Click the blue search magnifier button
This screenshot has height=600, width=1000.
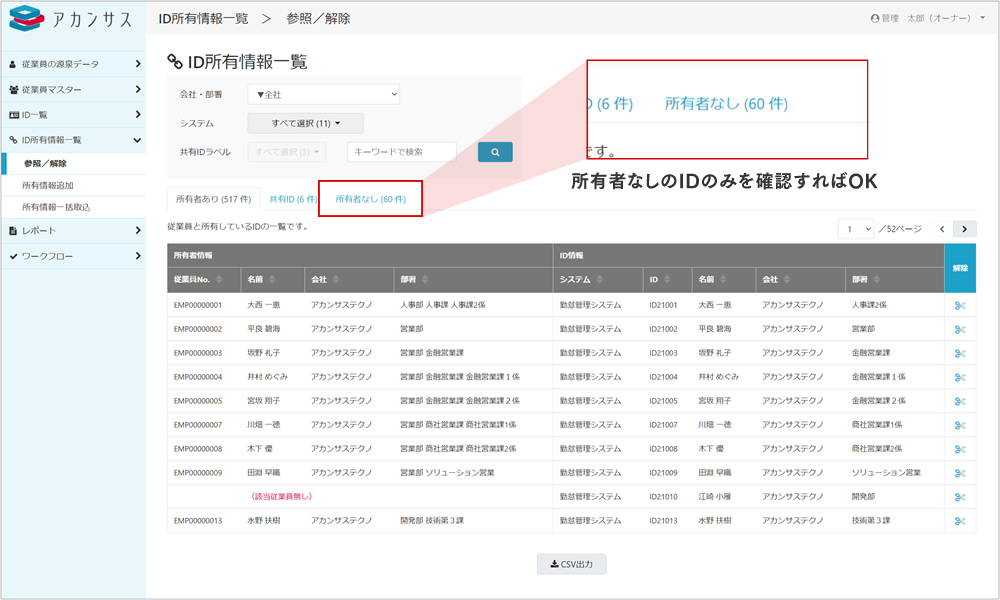(x=495, y=152)
